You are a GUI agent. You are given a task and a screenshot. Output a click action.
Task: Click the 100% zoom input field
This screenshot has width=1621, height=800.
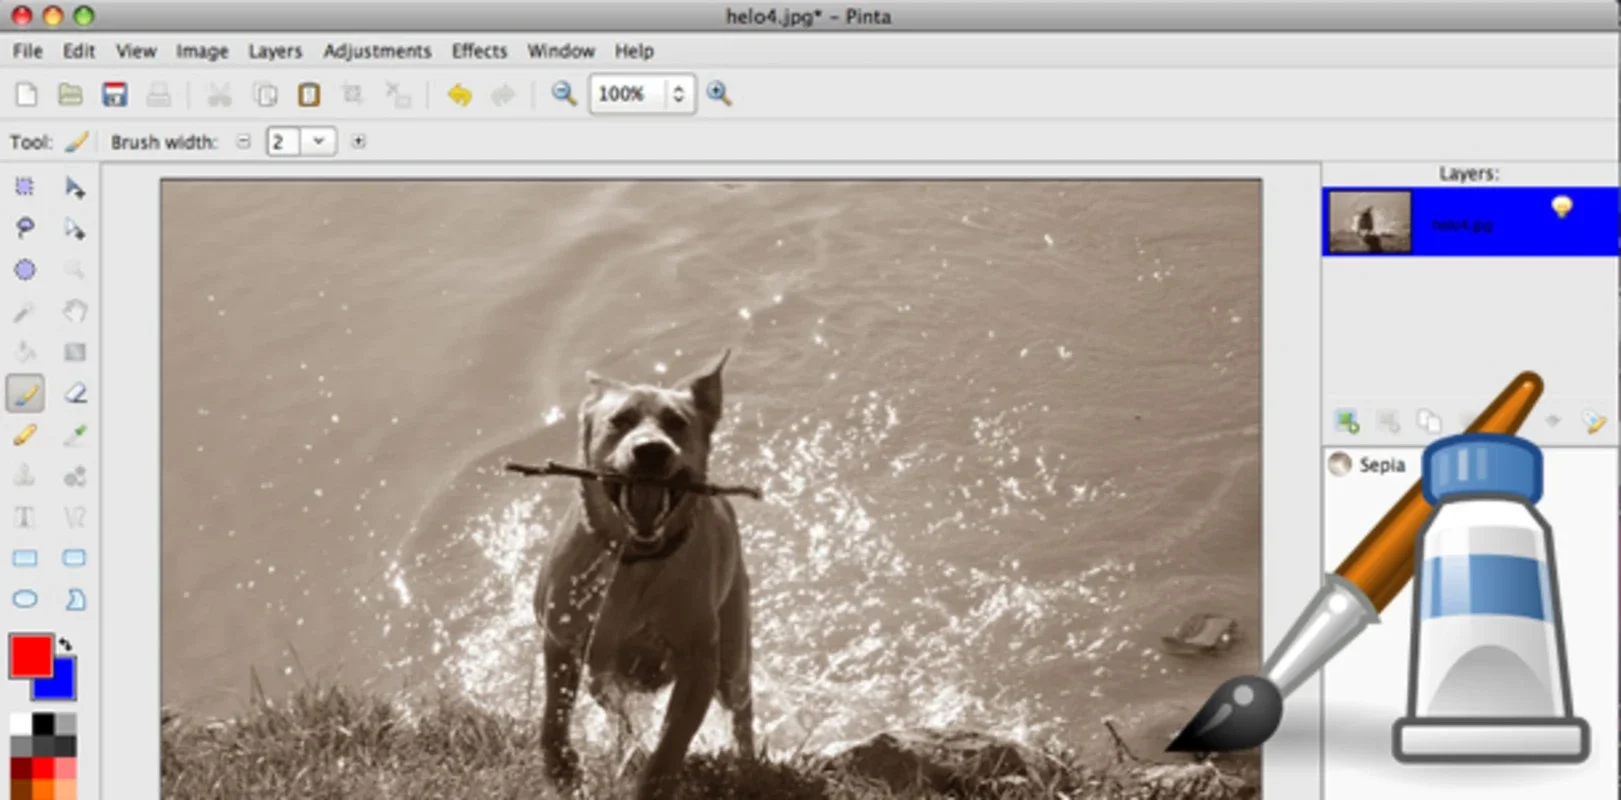pyautogui.click(x=628, y=94)
